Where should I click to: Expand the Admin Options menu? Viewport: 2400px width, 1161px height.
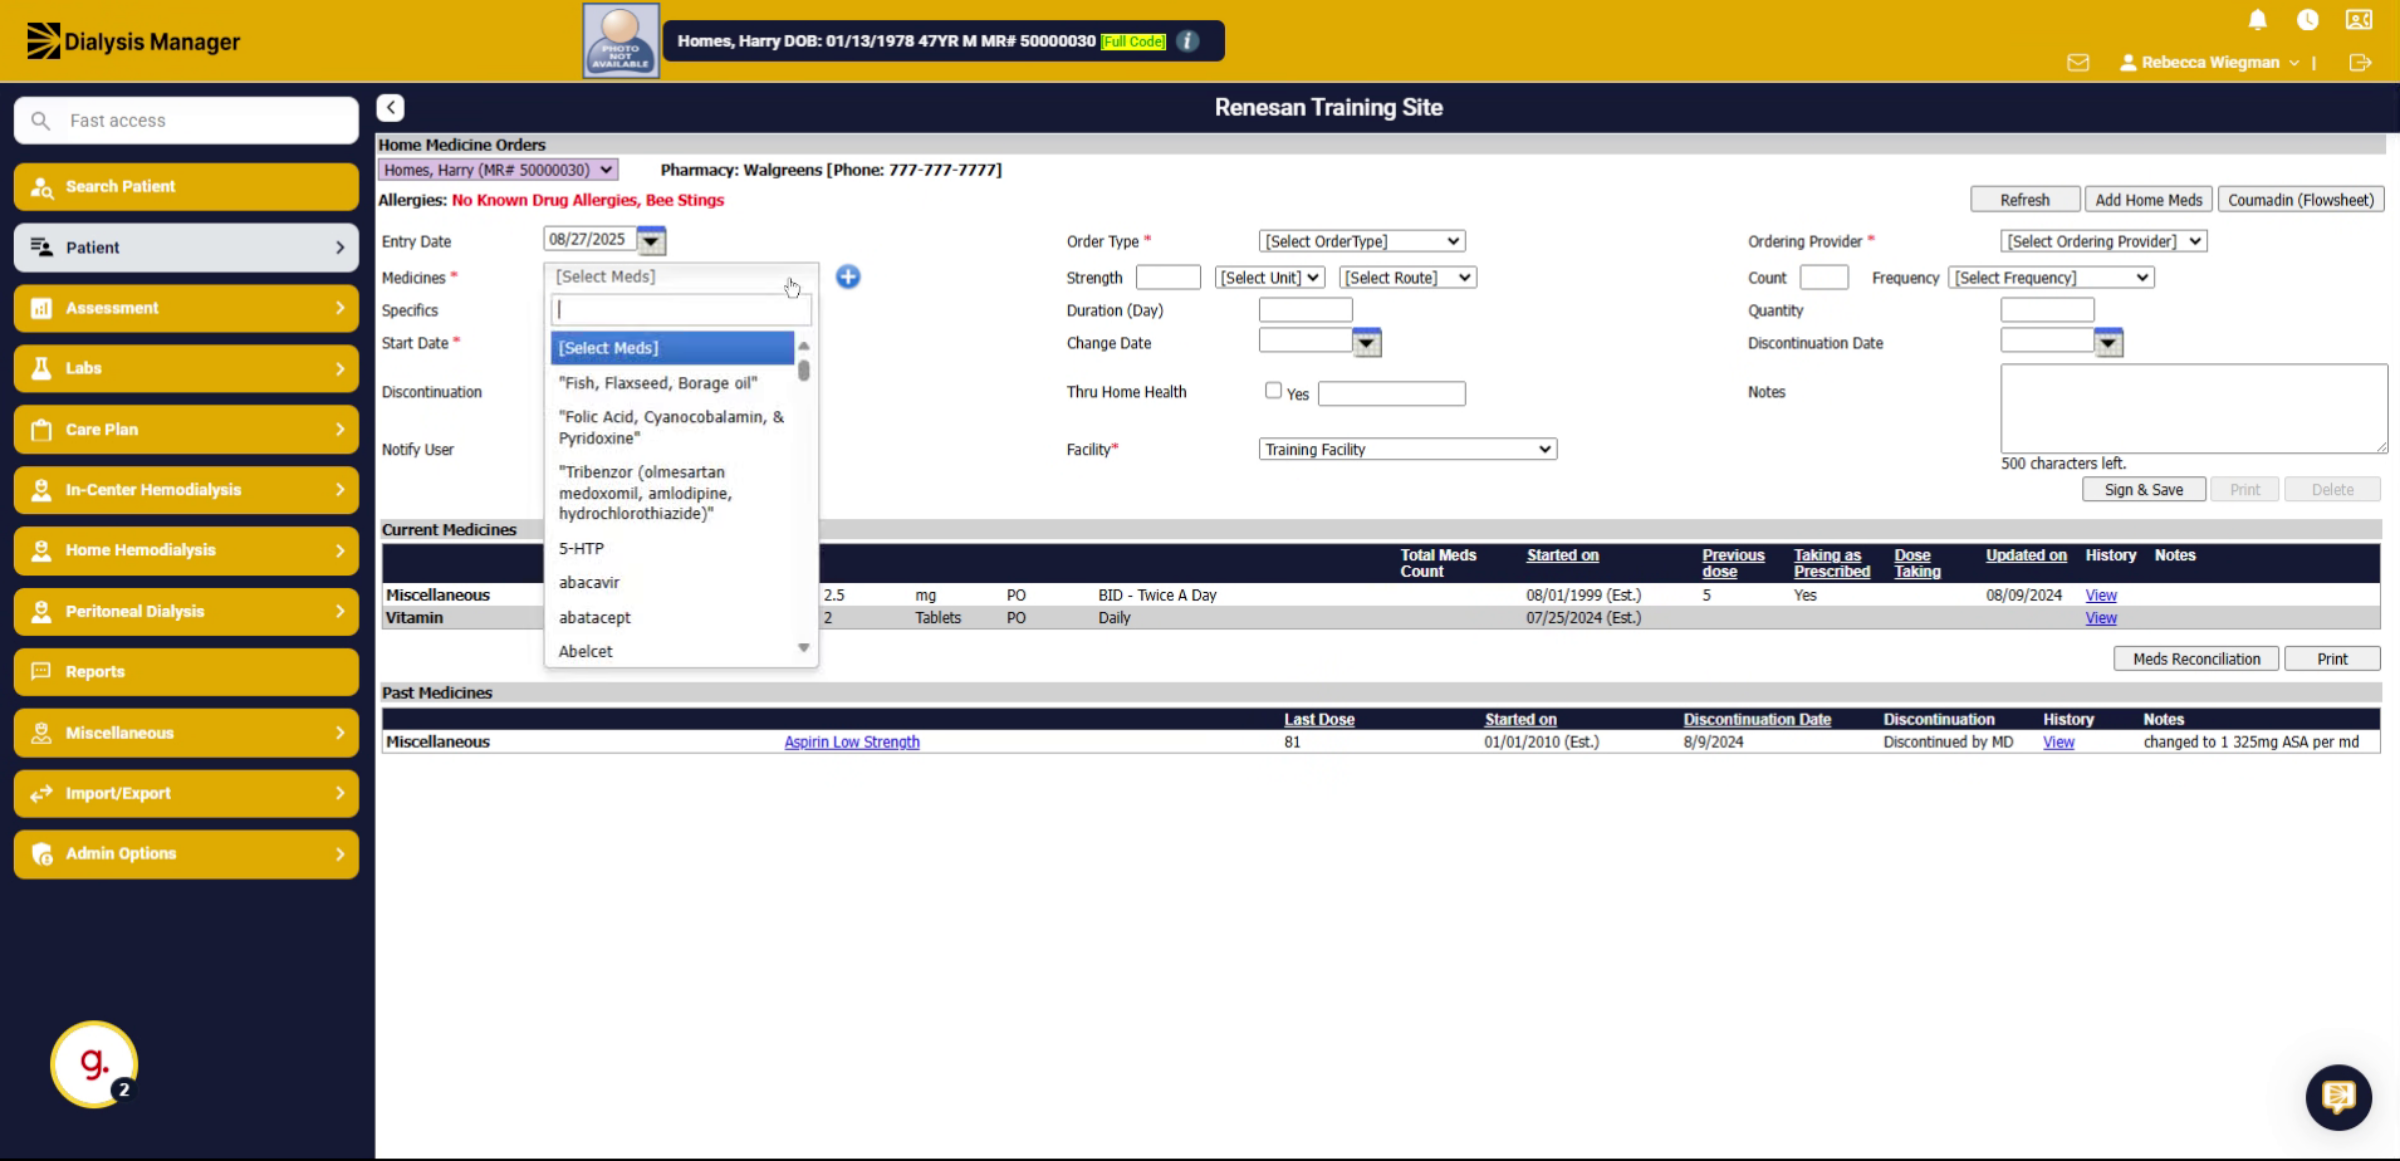(186, 853)
